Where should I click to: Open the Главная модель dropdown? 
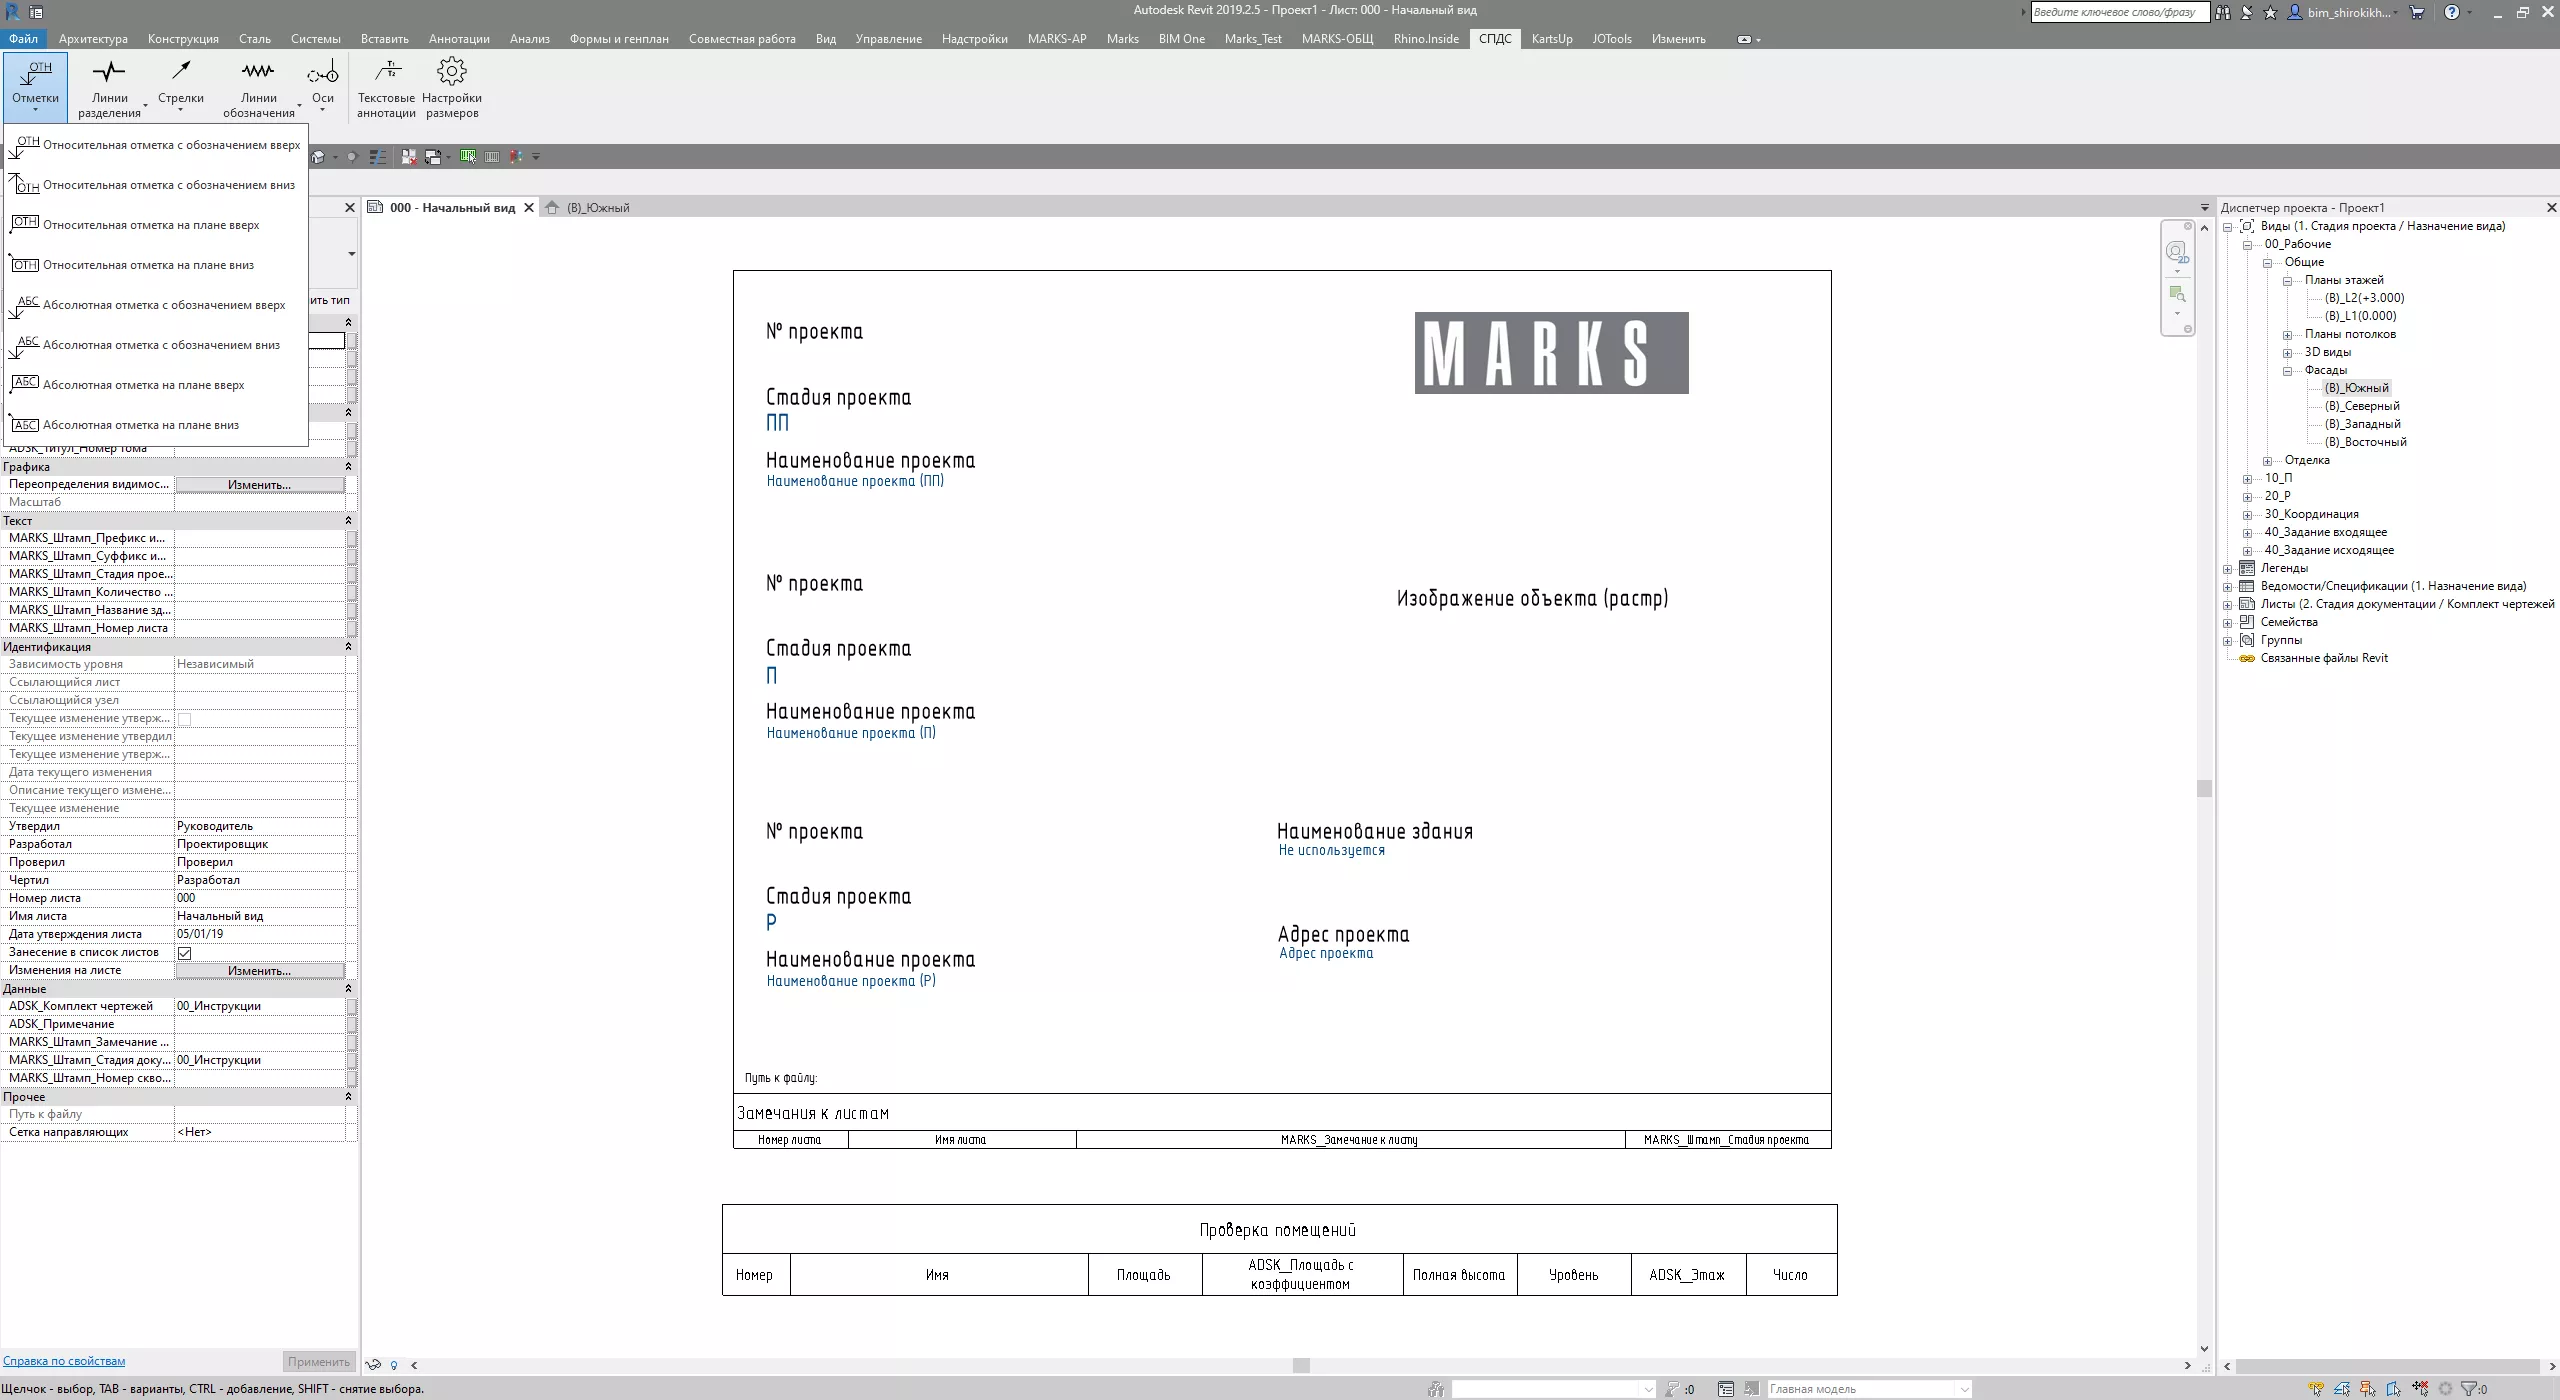tap(1964, 1389)
